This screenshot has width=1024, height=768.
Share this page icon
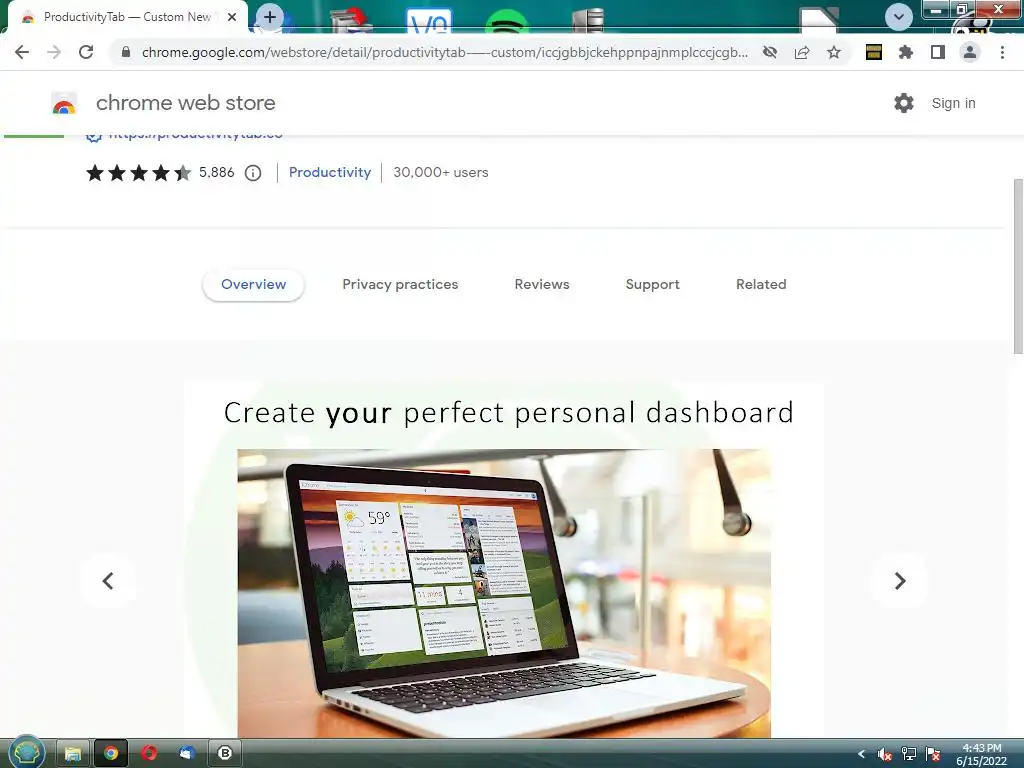click(x=802, y=52)
